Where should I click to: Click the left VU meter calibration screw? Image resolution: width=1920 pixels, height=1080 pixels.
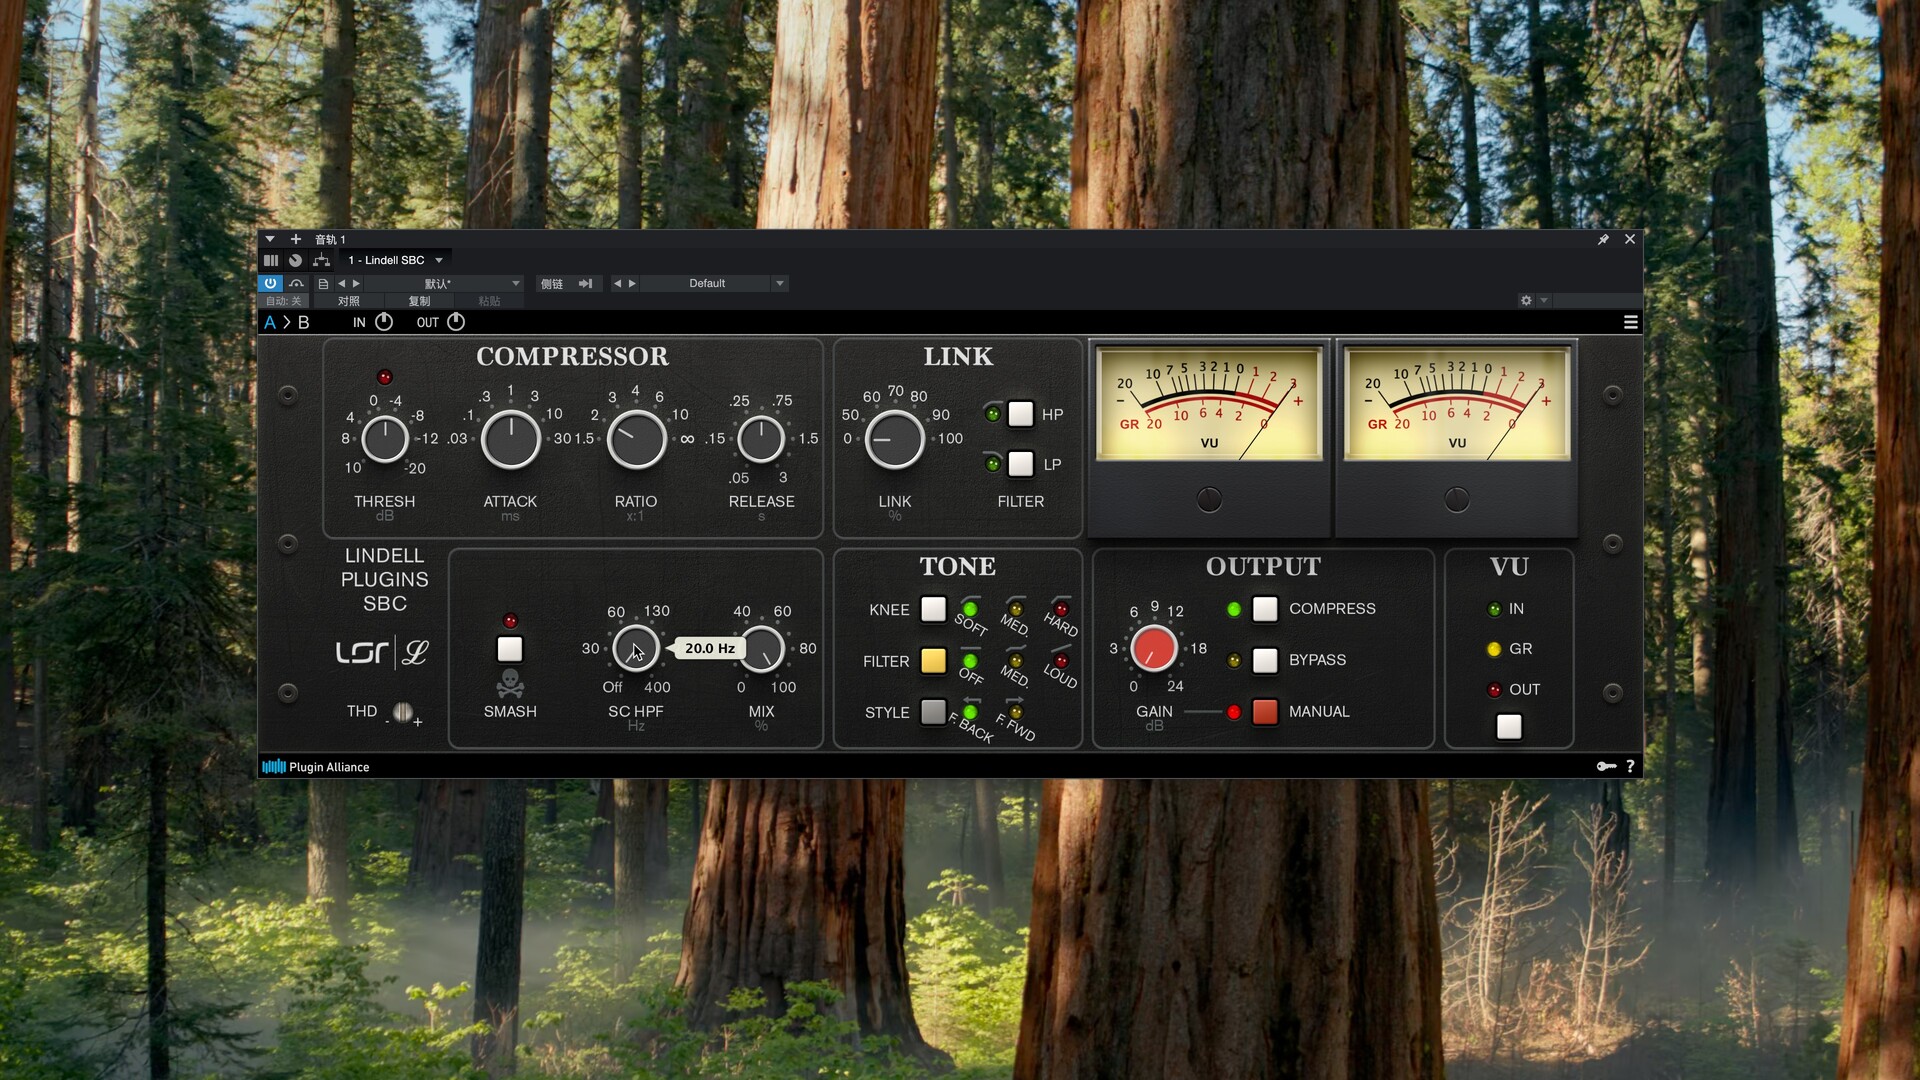coord(1209,499)
